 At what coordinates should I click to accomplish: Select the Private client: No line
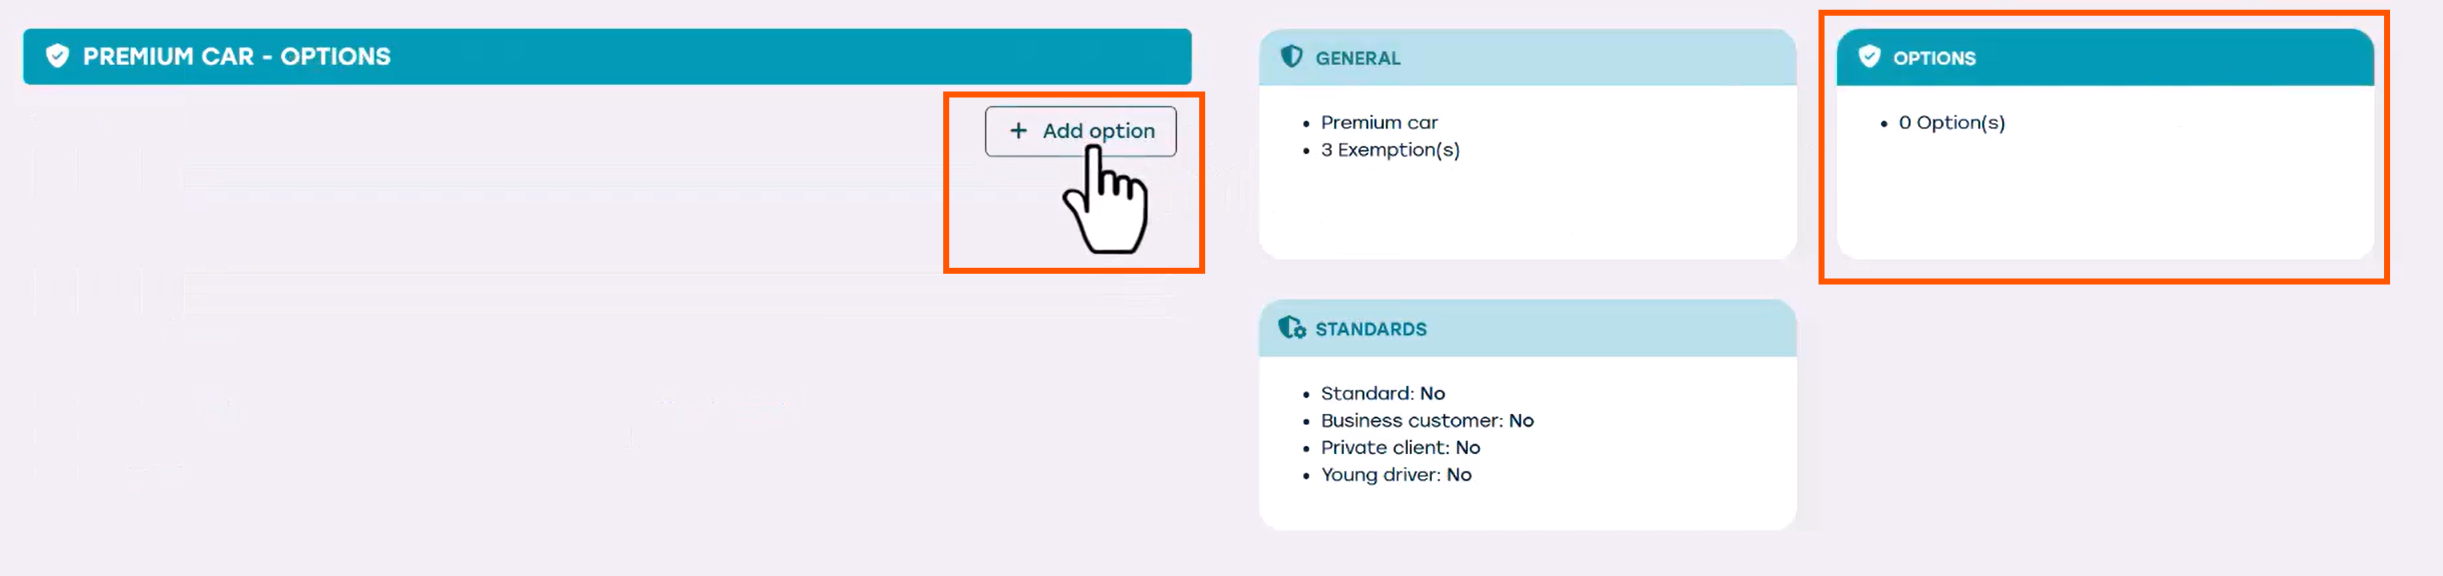(1400, 448)
